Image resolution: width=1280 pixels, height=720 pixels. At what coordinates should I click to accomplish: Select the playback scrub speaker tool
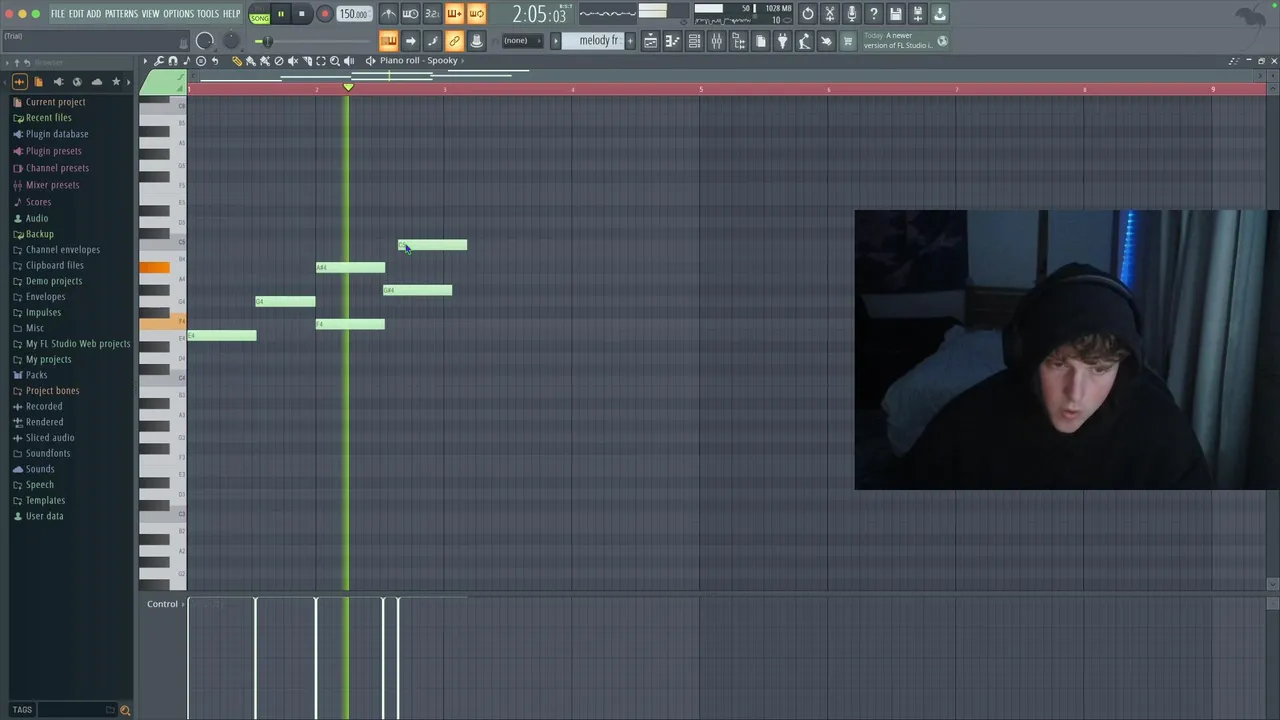click(349, 61)
